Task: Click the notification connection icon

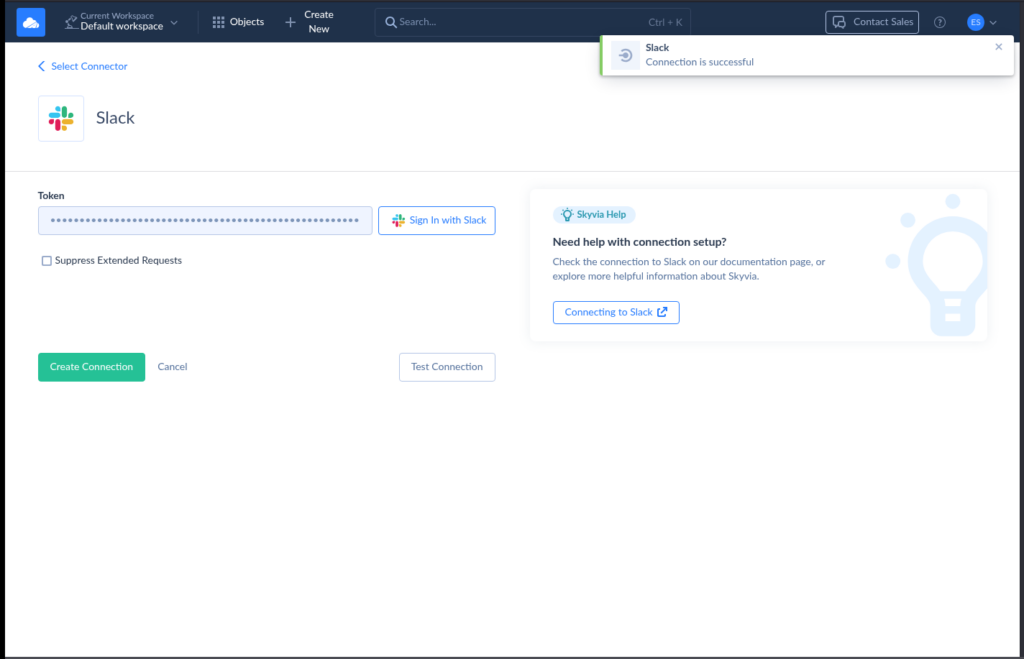Action: [x=625, y=56]
